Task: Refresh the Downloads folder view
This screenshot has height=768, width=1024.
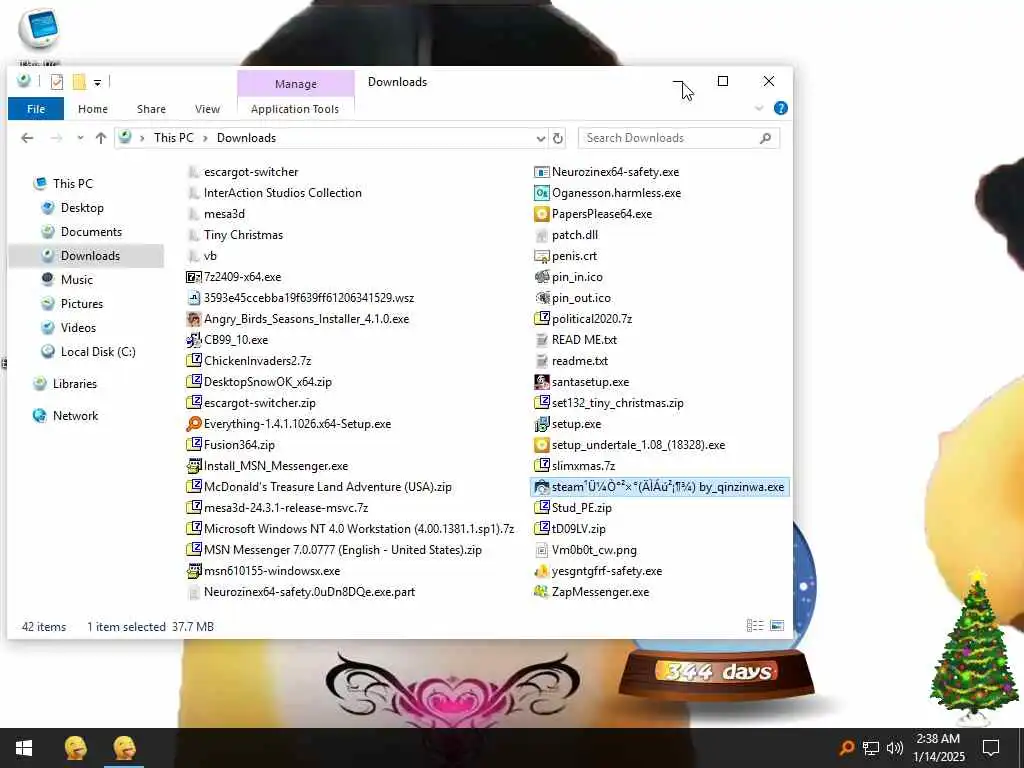Action: pos(558,138)
